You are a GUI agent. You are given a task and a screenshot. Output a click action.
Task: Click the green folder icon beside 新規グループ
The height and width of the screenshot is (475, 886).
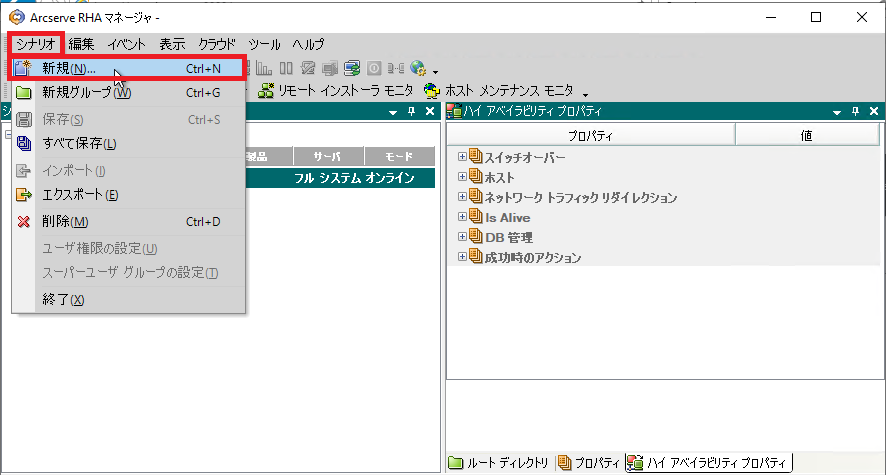pos(23,93)
